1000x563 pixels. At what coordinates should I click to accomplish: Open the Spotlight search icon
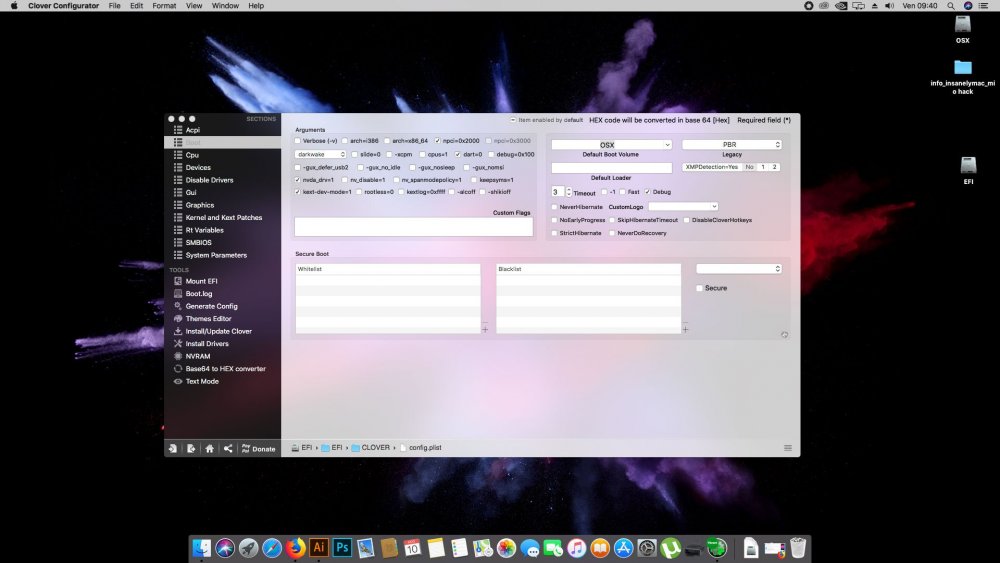950,6
